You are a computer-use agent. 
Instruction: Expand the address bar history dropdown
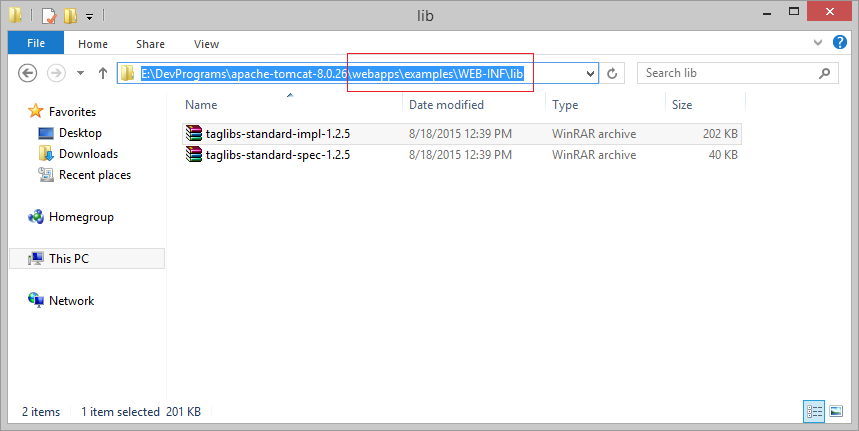click(x=591, y=73)
